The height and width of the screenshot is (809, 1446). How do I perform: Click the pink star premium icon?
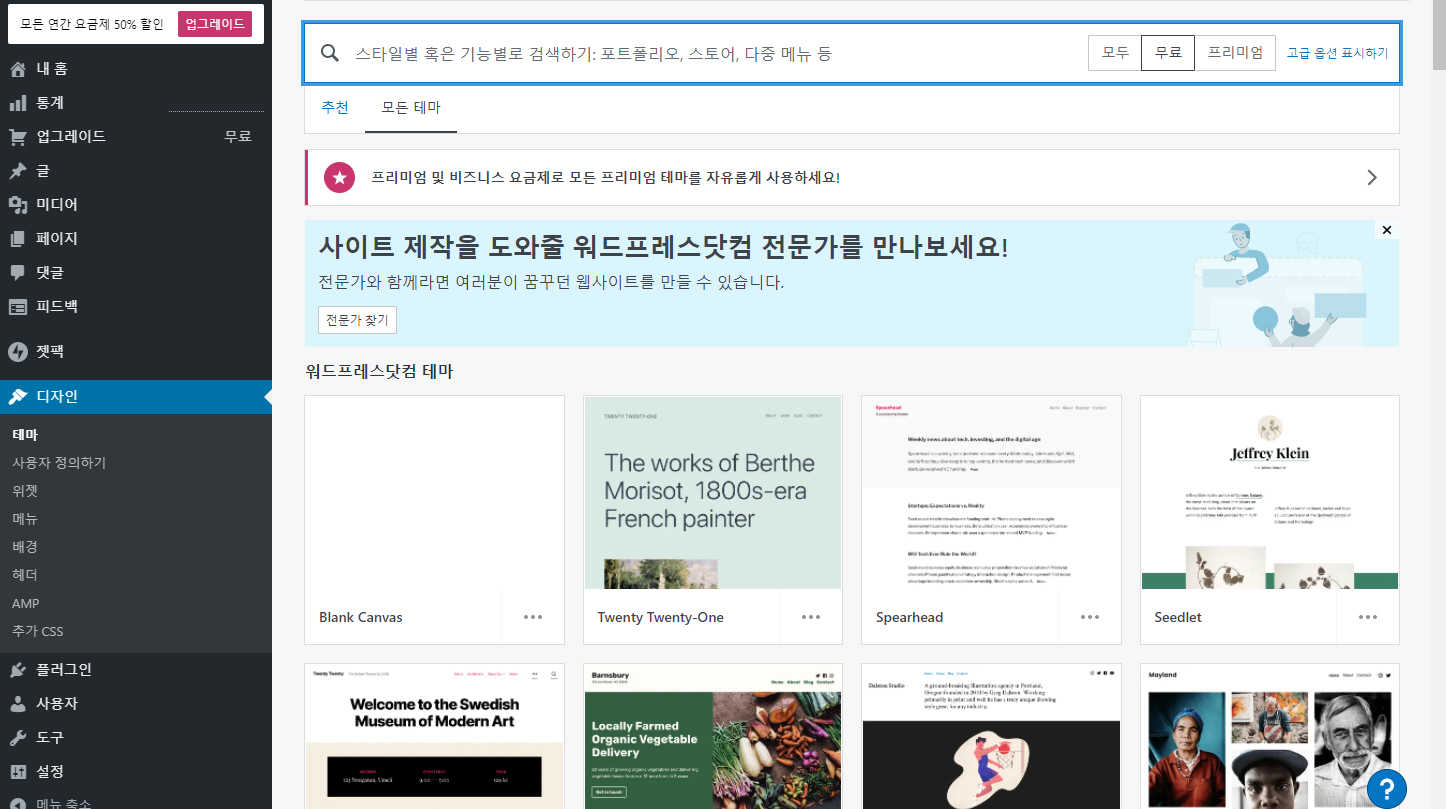[x=340, y=178]
